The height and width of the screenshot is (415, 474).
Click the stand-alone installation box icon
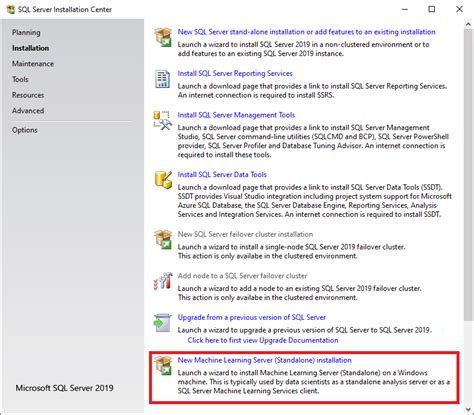(163, 37)
